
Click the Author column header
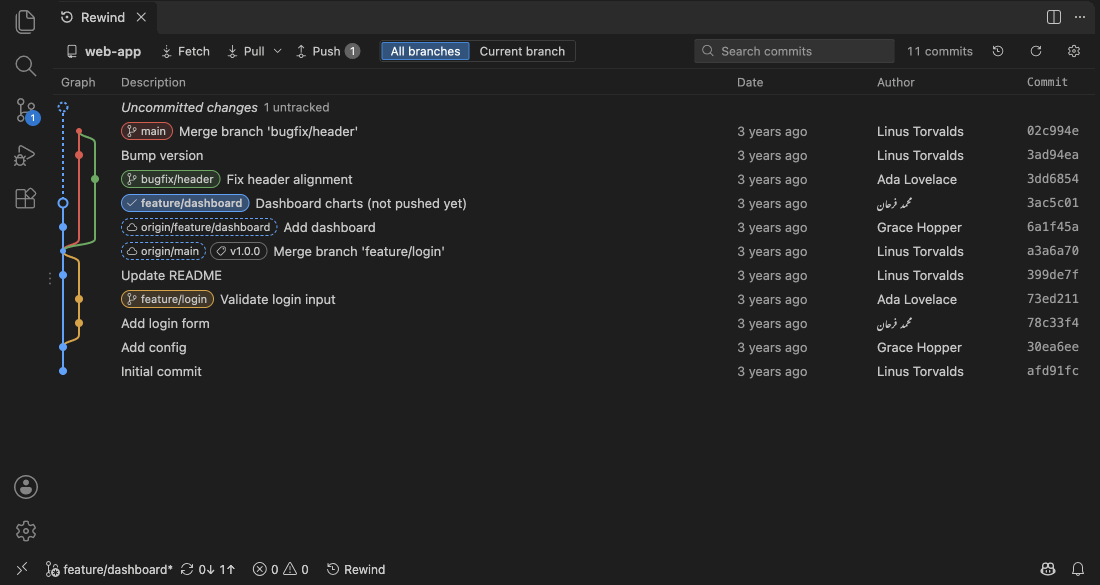[896, 82]
